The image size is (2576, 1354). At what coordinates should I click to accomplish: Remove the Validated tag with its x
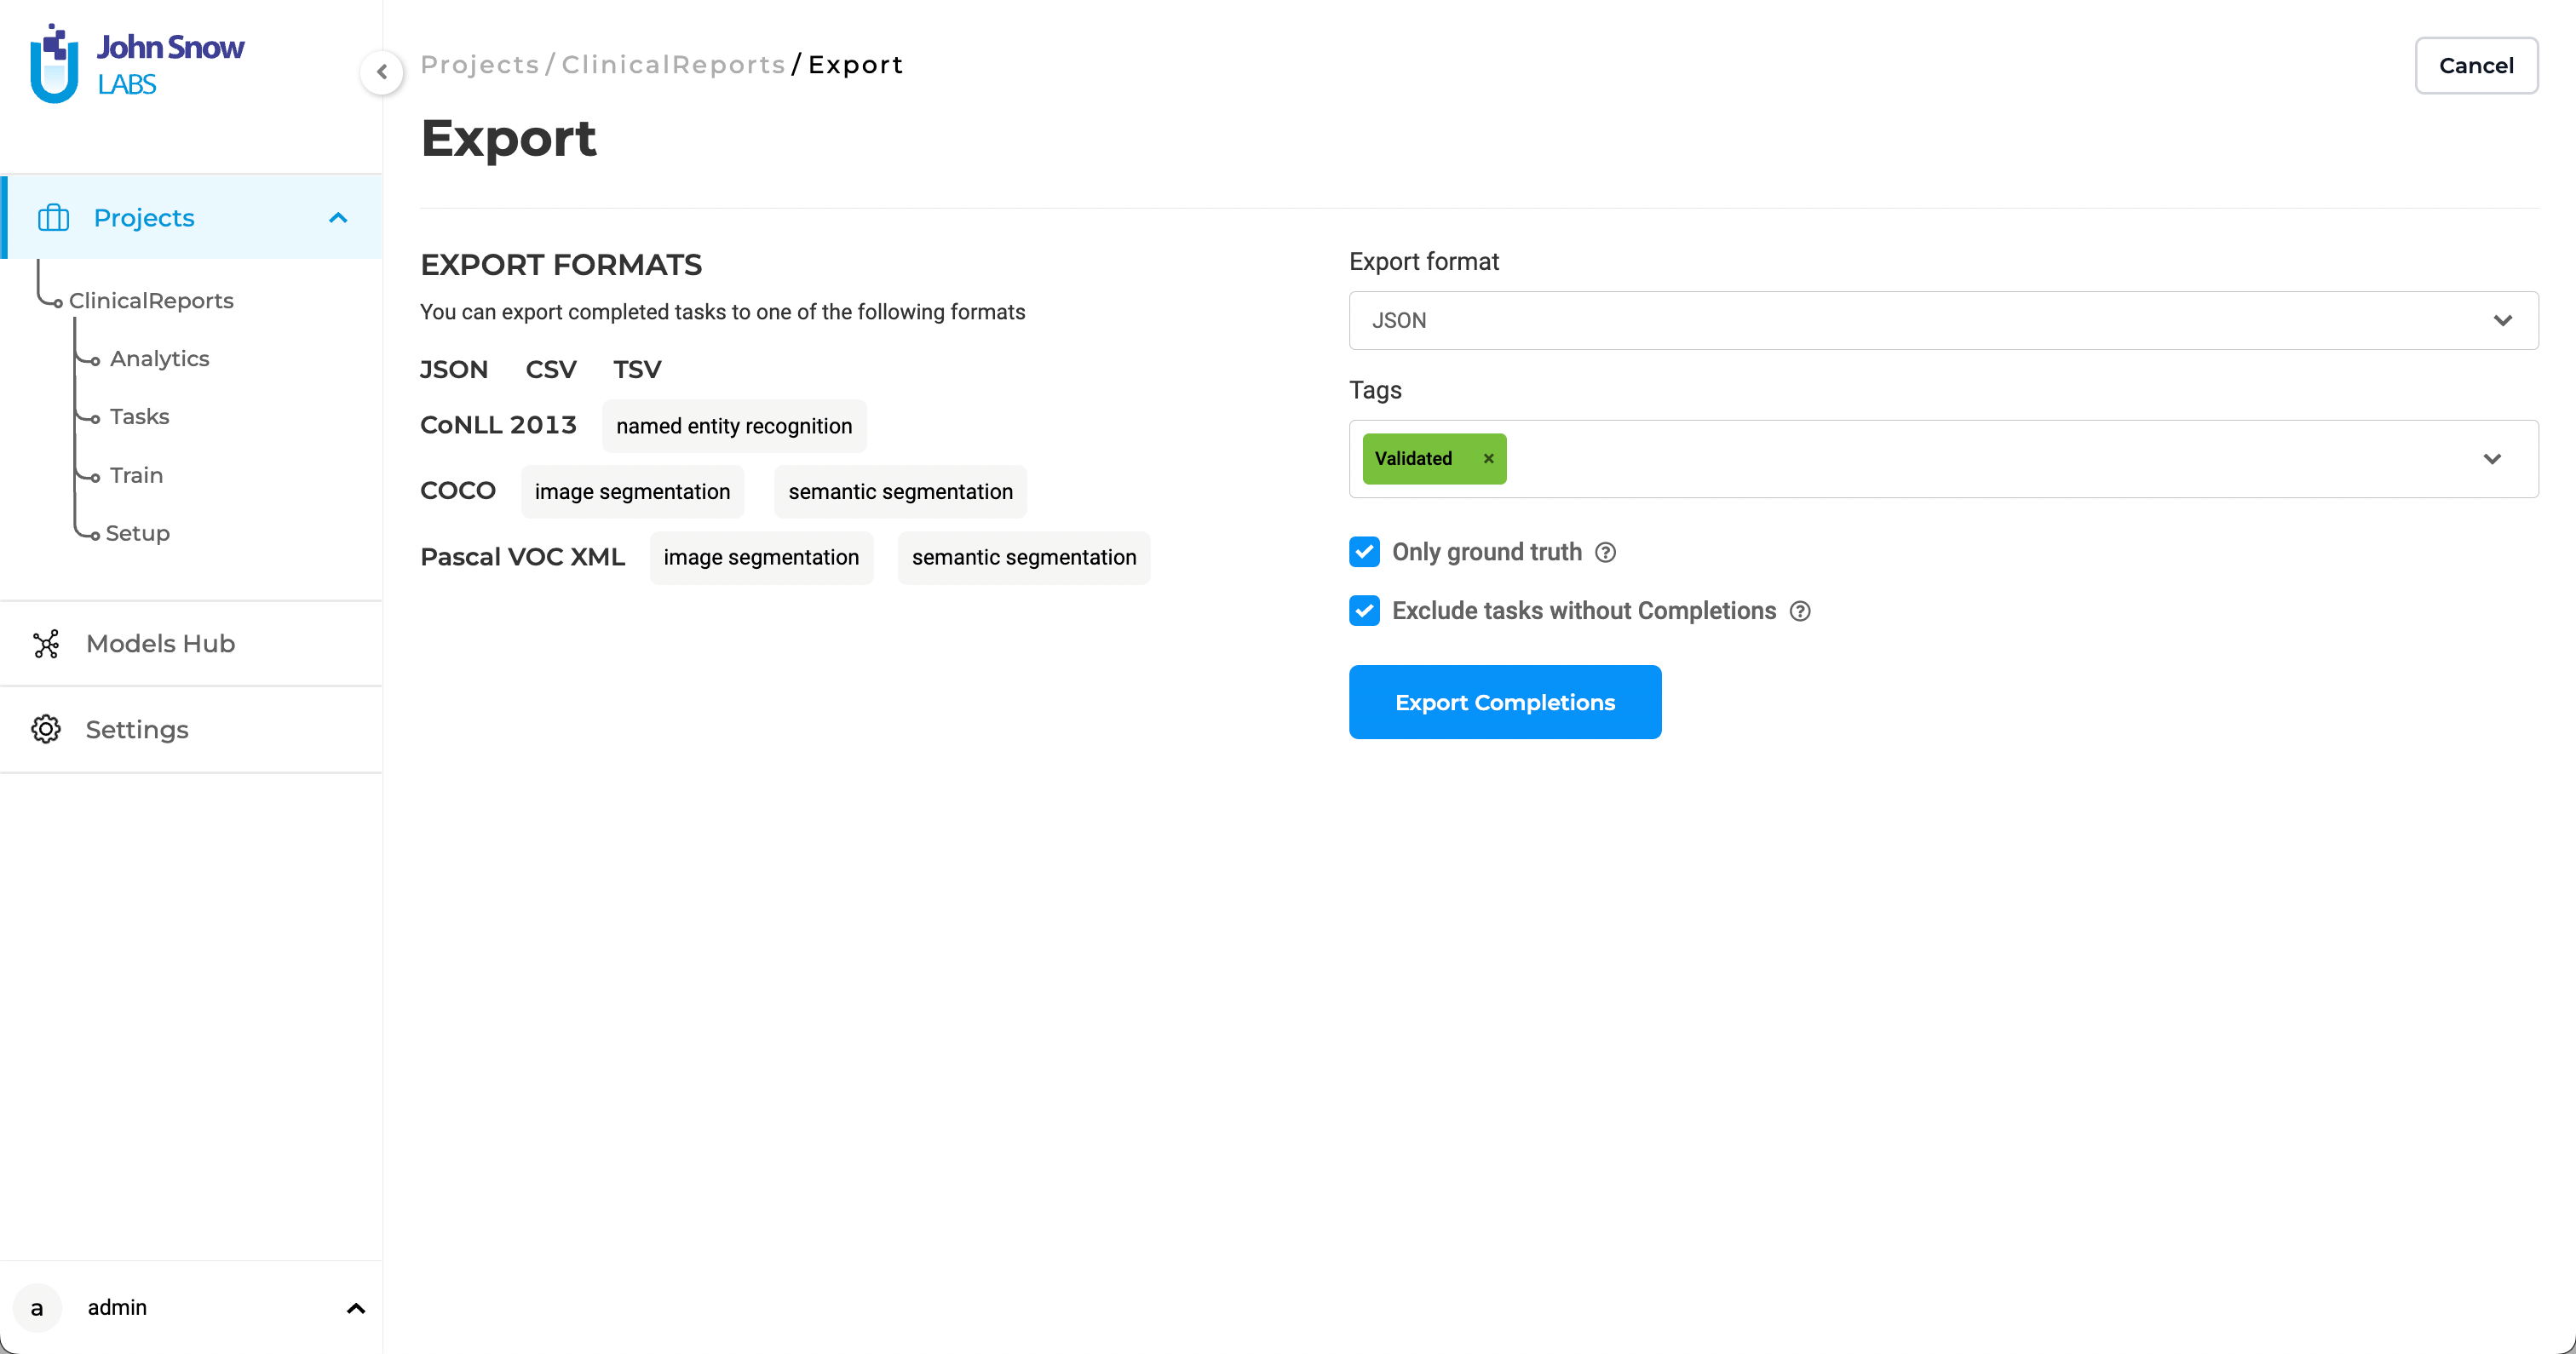coord(1488,459)
